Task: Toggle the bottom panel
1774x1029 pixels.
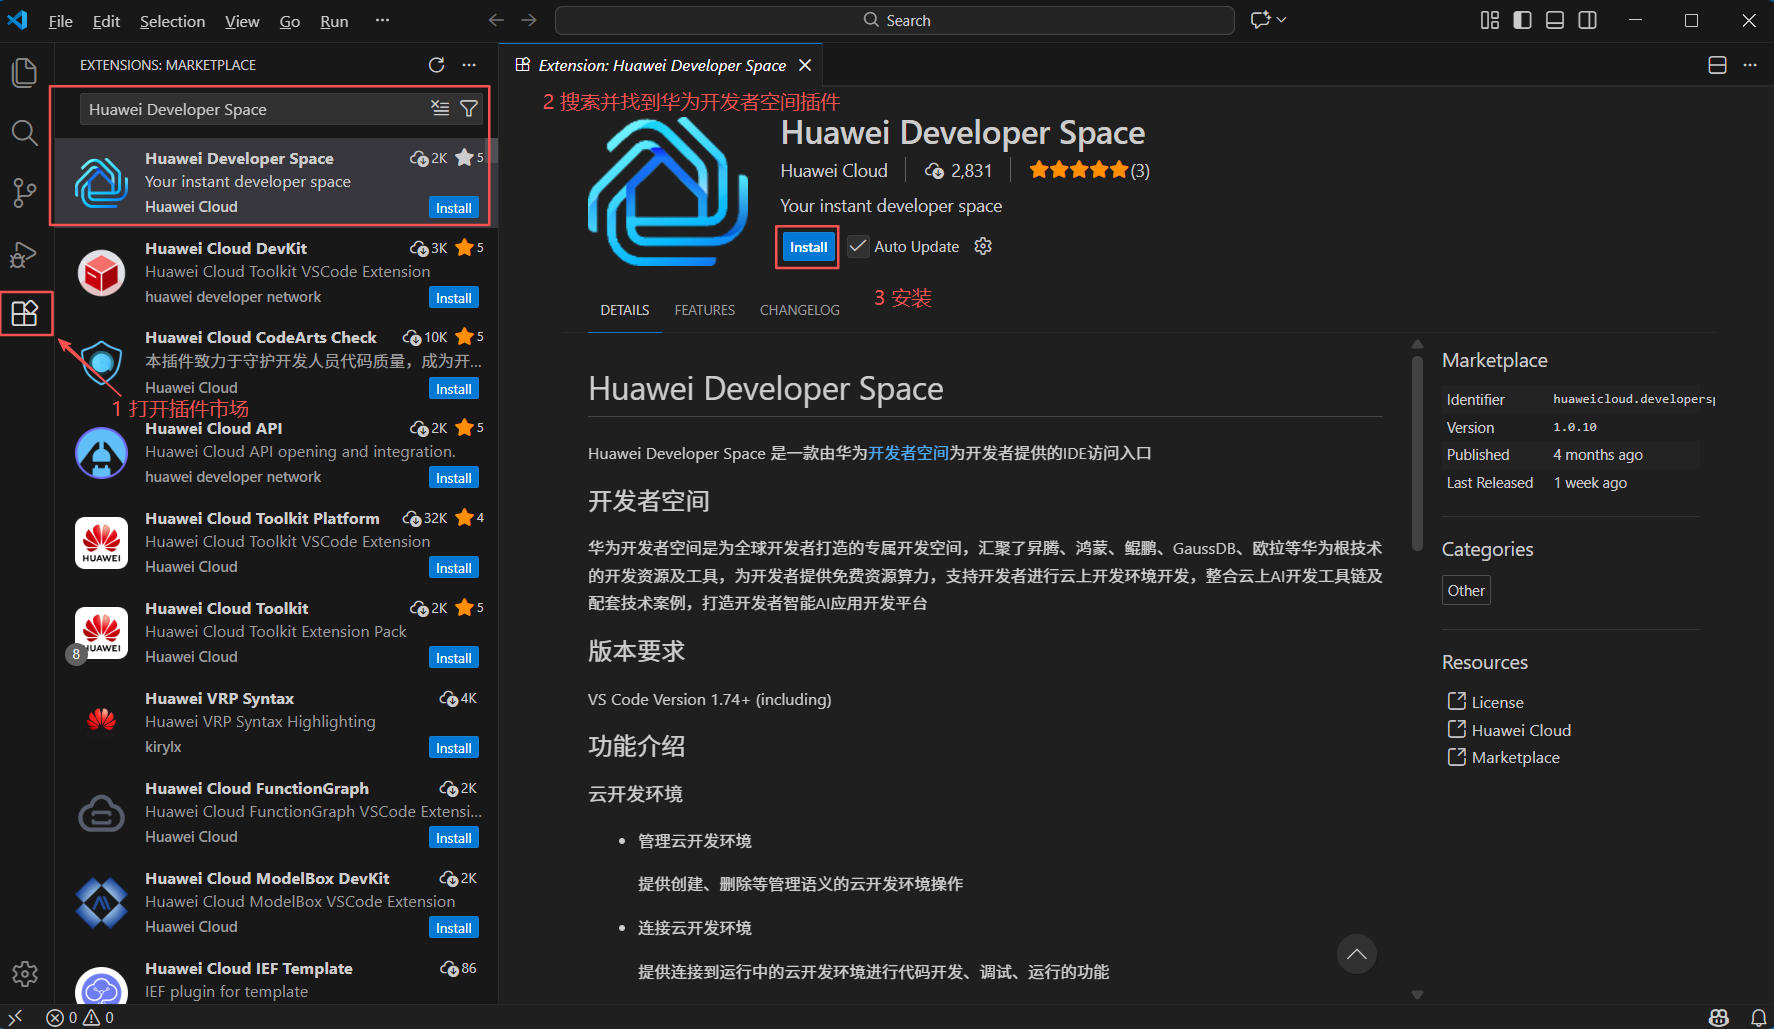Action: tap(1555, 20)
